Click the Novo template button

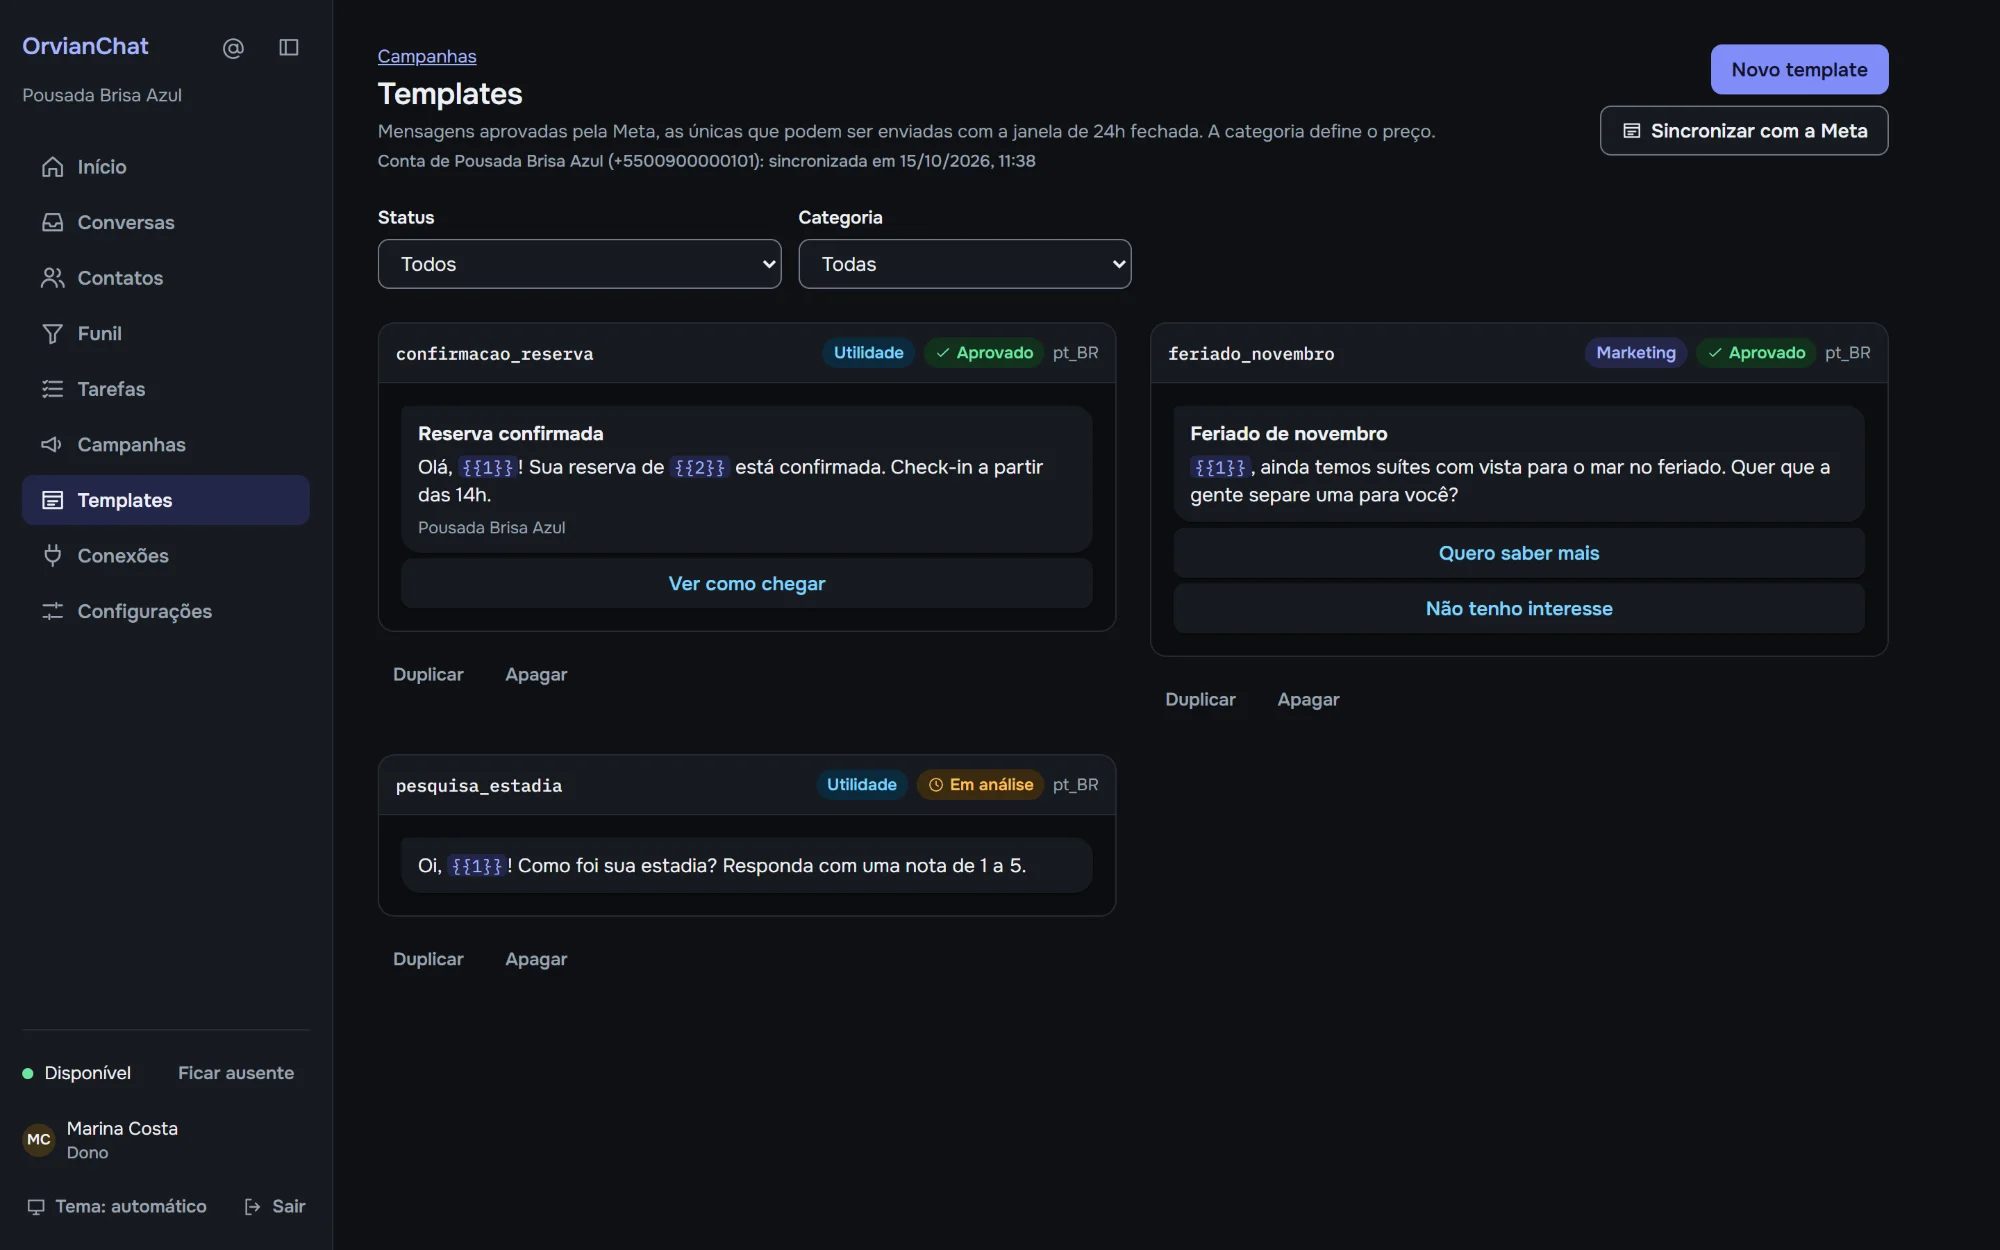point(1799,69)
